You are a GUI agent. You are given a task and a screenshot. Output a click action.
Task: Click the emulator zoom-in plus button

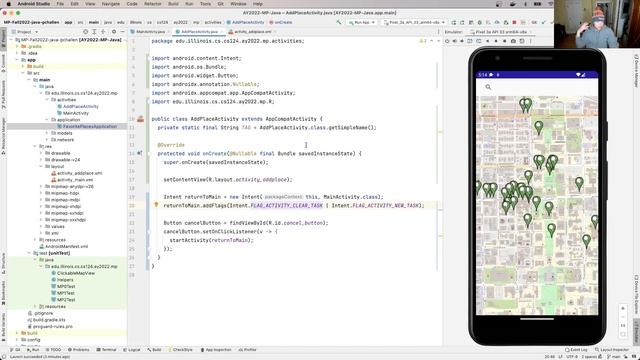click(623, 309)
